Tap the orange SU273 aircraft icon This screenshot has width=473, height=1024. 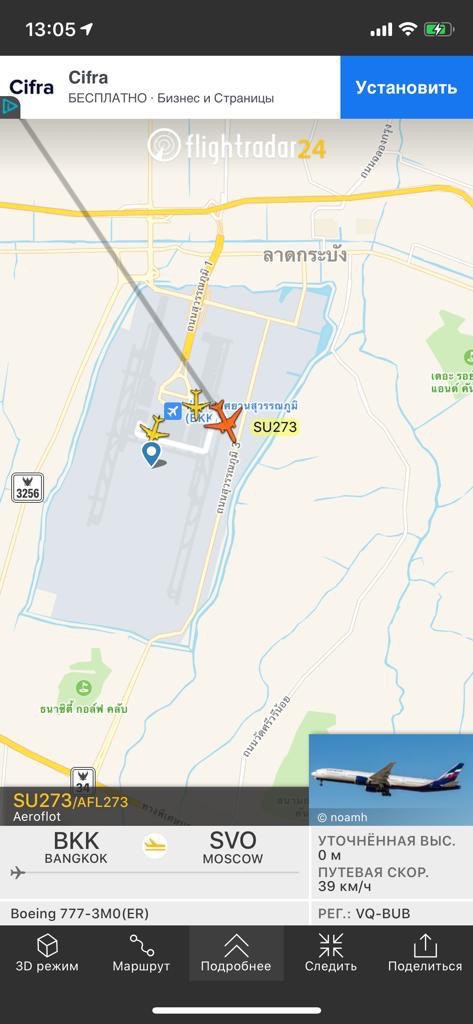[x=223, y=421]
